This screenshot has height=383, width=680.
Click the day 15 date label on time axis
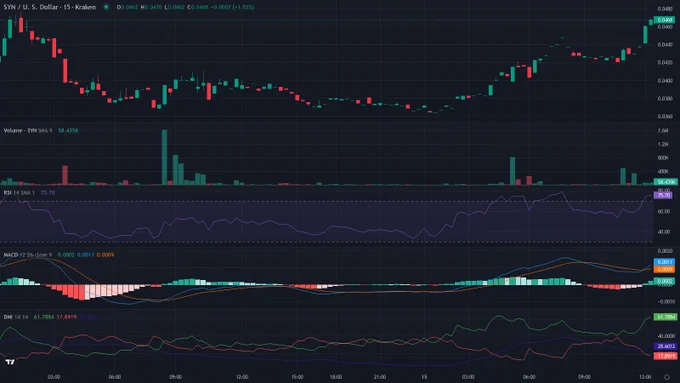pyautogui.click(x=424, y=377)
